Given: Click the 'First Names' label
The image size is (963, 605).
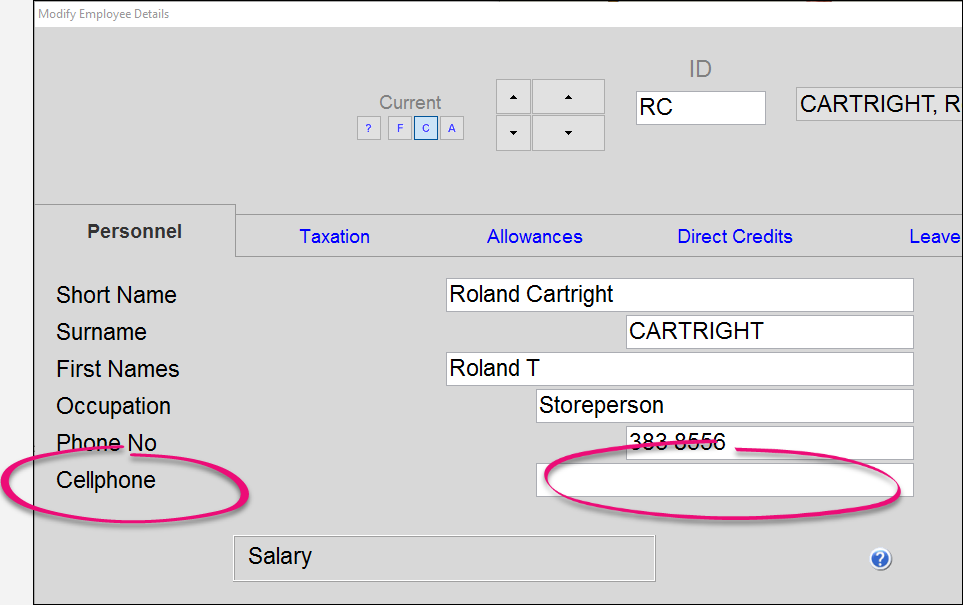Looking at the screenshot, I should (118, 369).
